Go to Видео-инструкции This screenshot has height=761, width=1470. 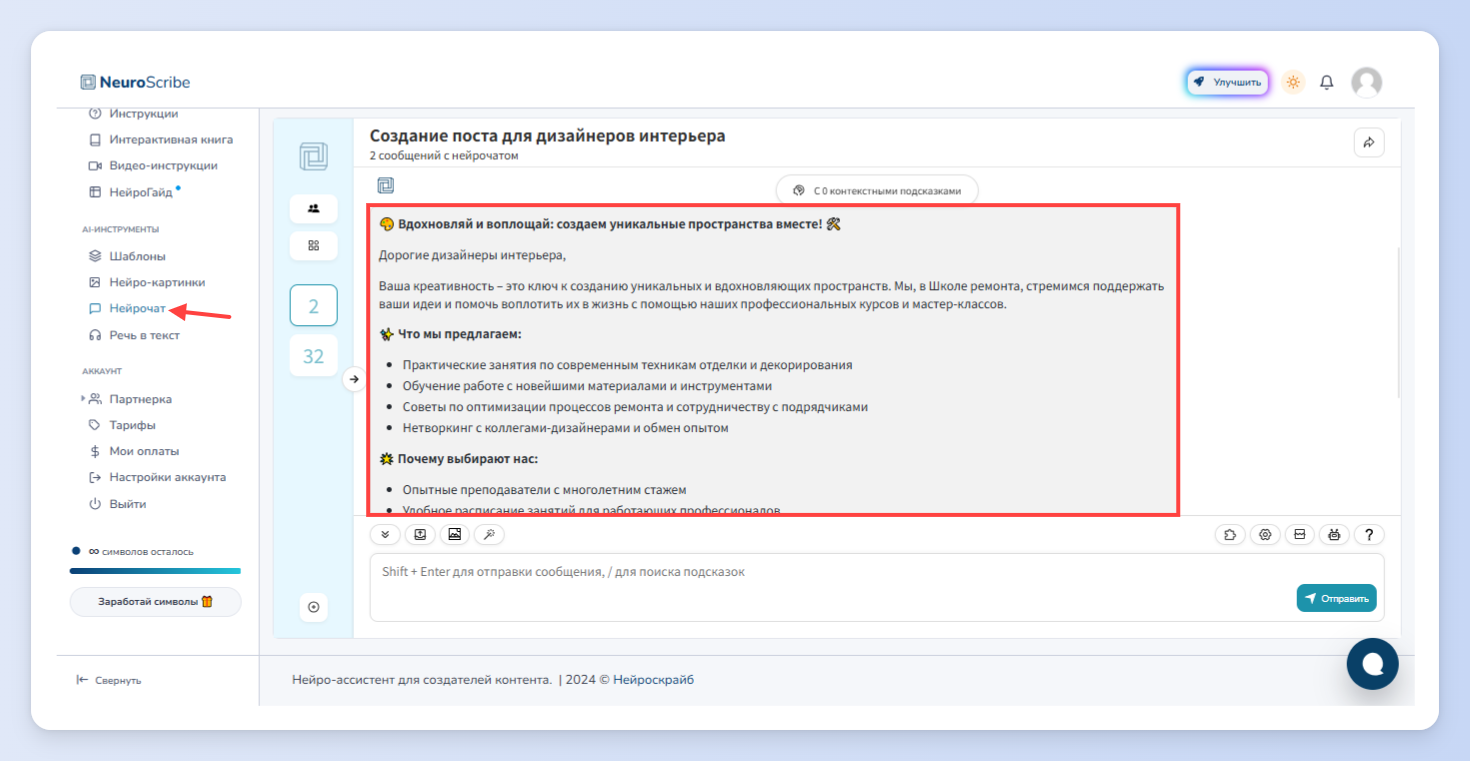point(153,166)
